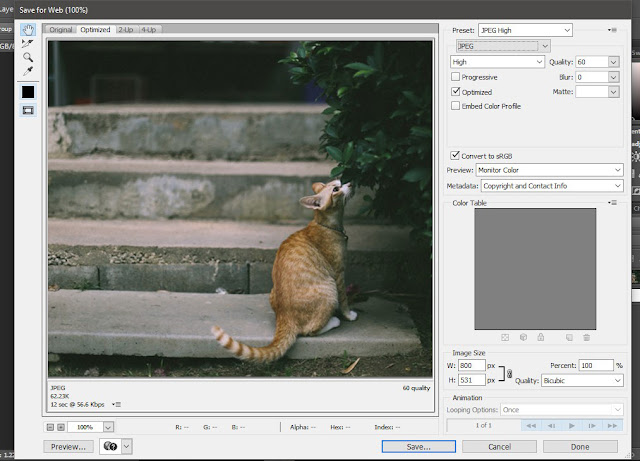The height and width of the screenshot is (461, 640).
Task: Open the High compression quality dropdown
Action: point(497,62)
